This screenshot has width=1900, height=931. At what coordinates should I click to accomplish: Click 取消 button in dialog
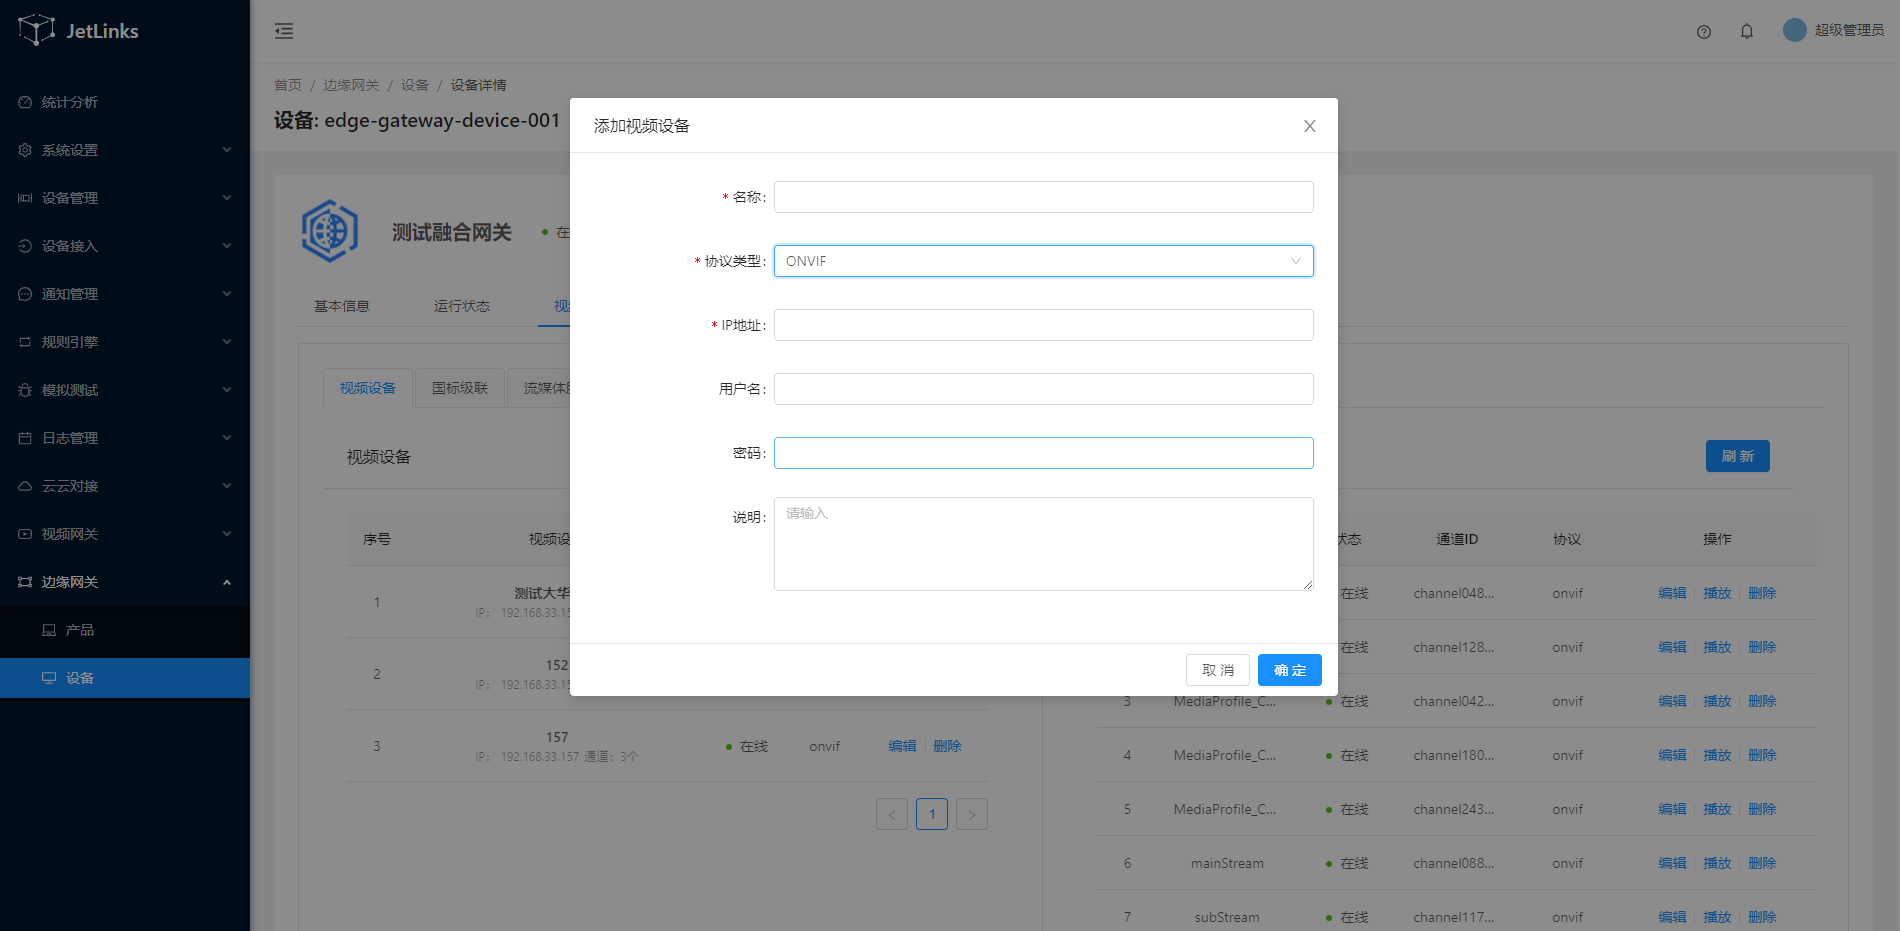tap(1217, 670)
